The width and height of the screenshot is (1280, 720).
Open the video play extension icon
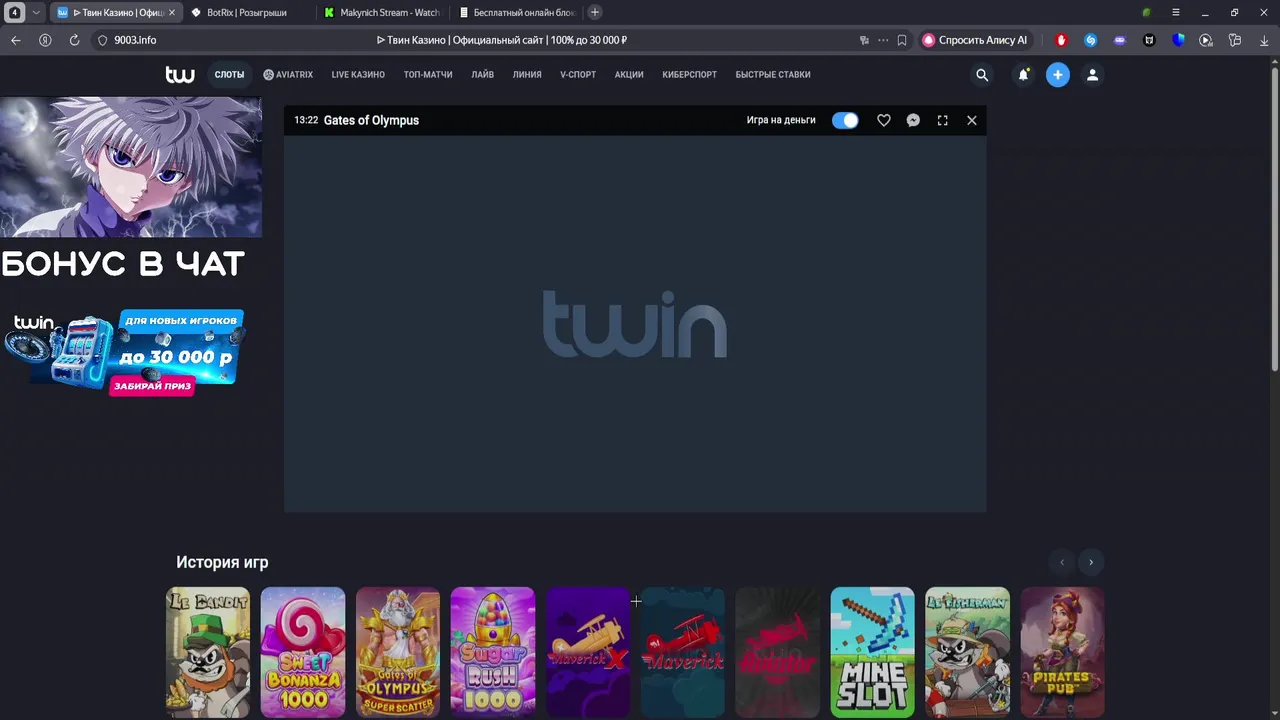pos(1206,40)
